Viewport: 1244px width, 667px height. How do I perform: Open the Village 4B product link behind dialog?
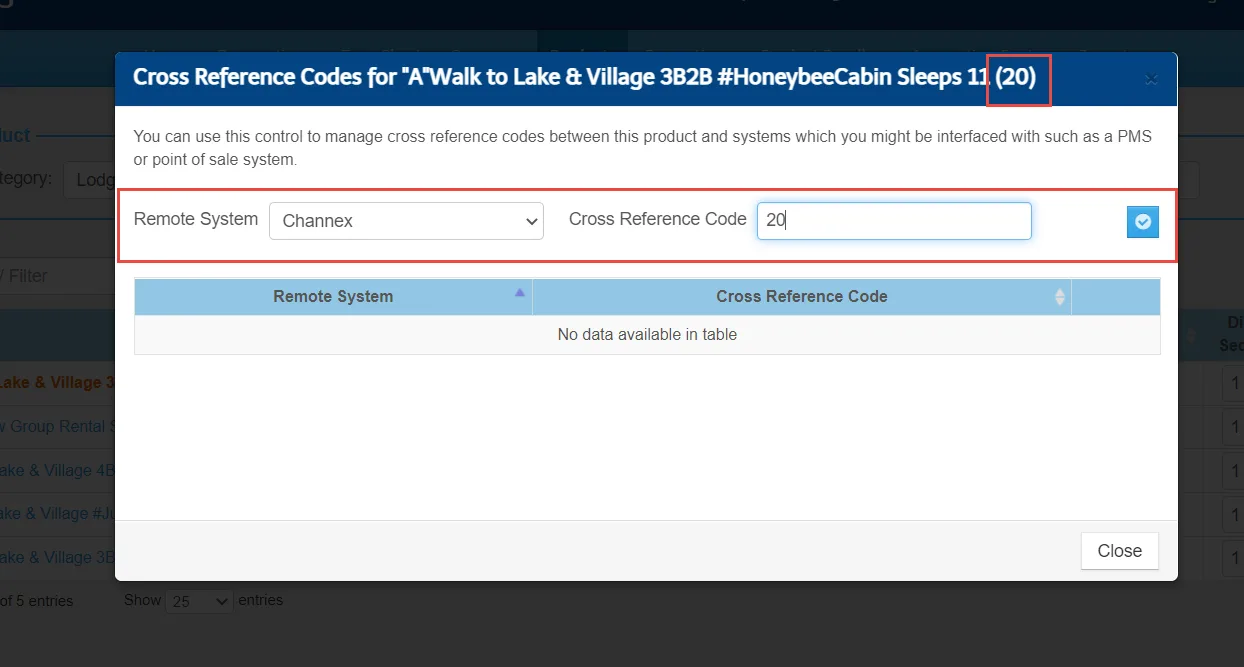click(57, 470)
